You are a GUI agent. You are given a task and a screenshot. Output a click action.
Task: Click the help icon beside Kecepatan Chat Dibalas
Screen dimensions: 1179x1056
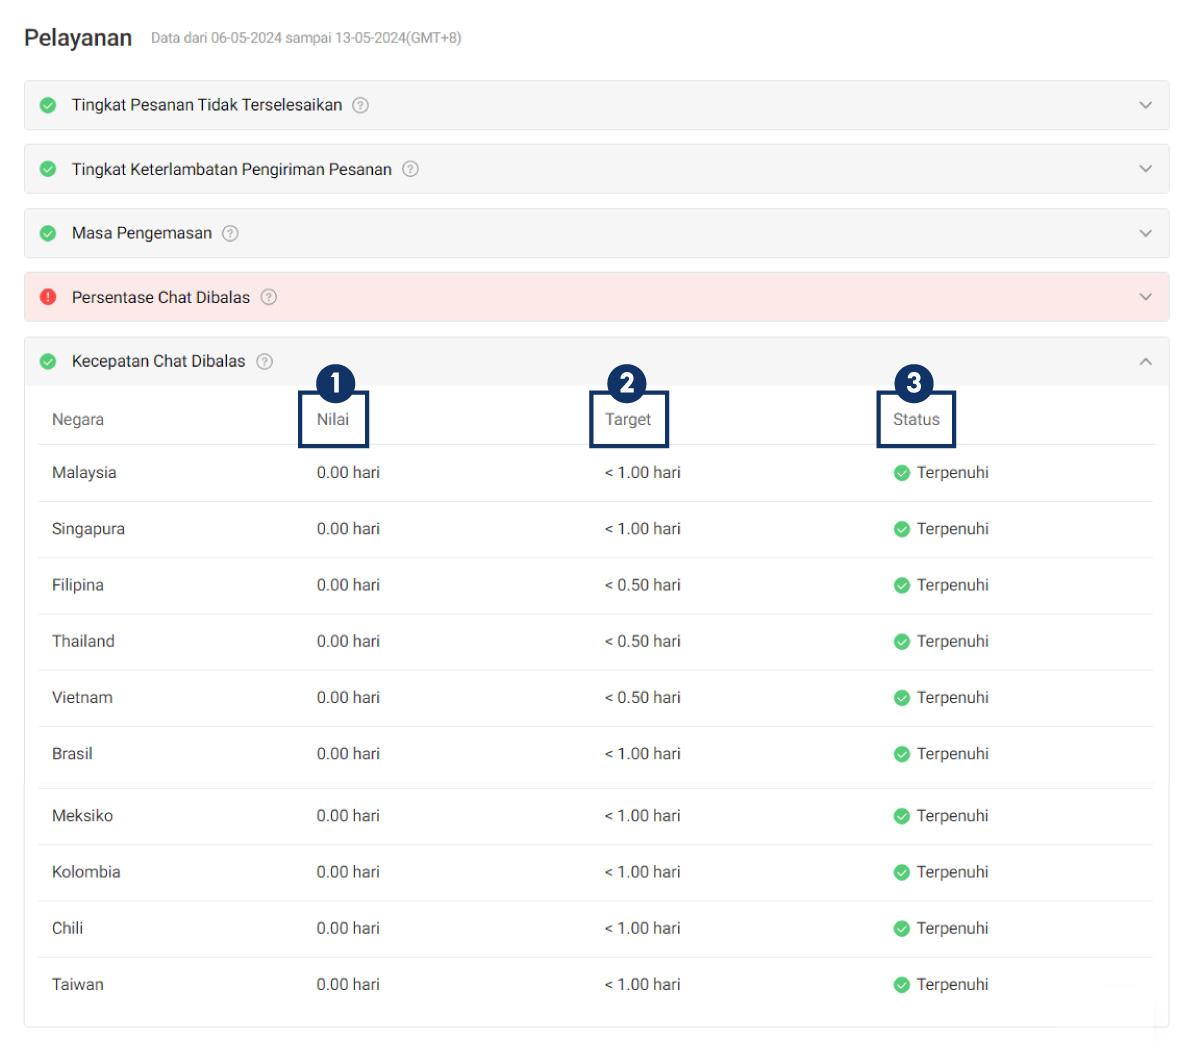click(x=264, y=361)
